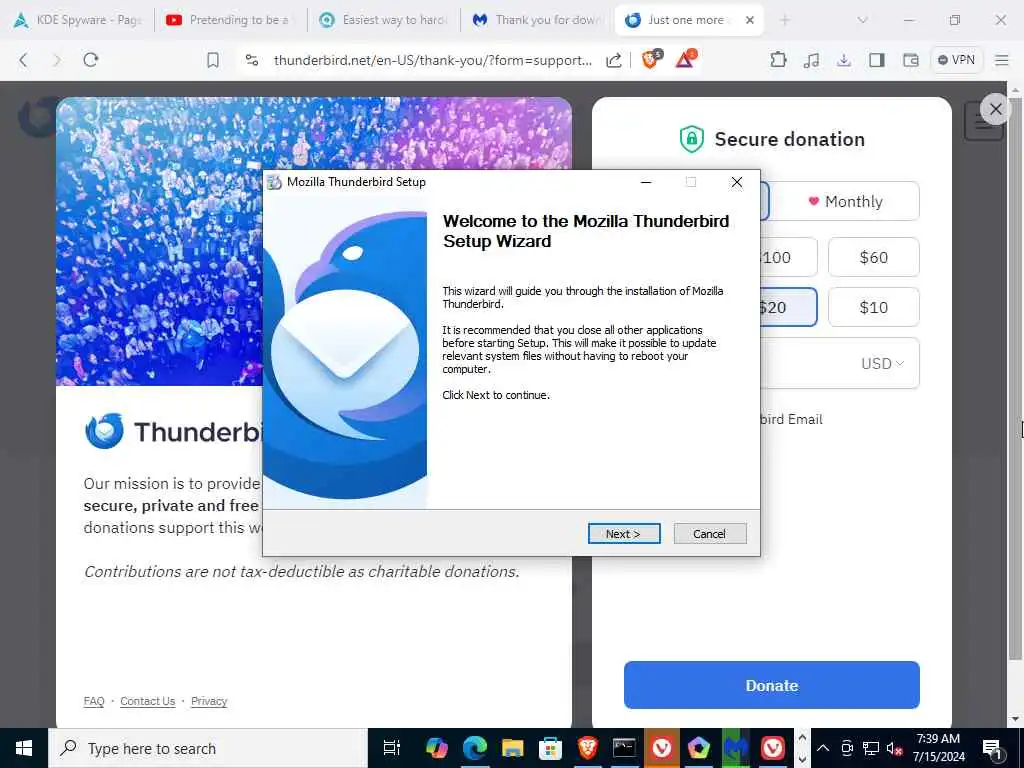Open Malwarebytes taskbar icon
Screen dimensions: 1024x768
[735, 748]
